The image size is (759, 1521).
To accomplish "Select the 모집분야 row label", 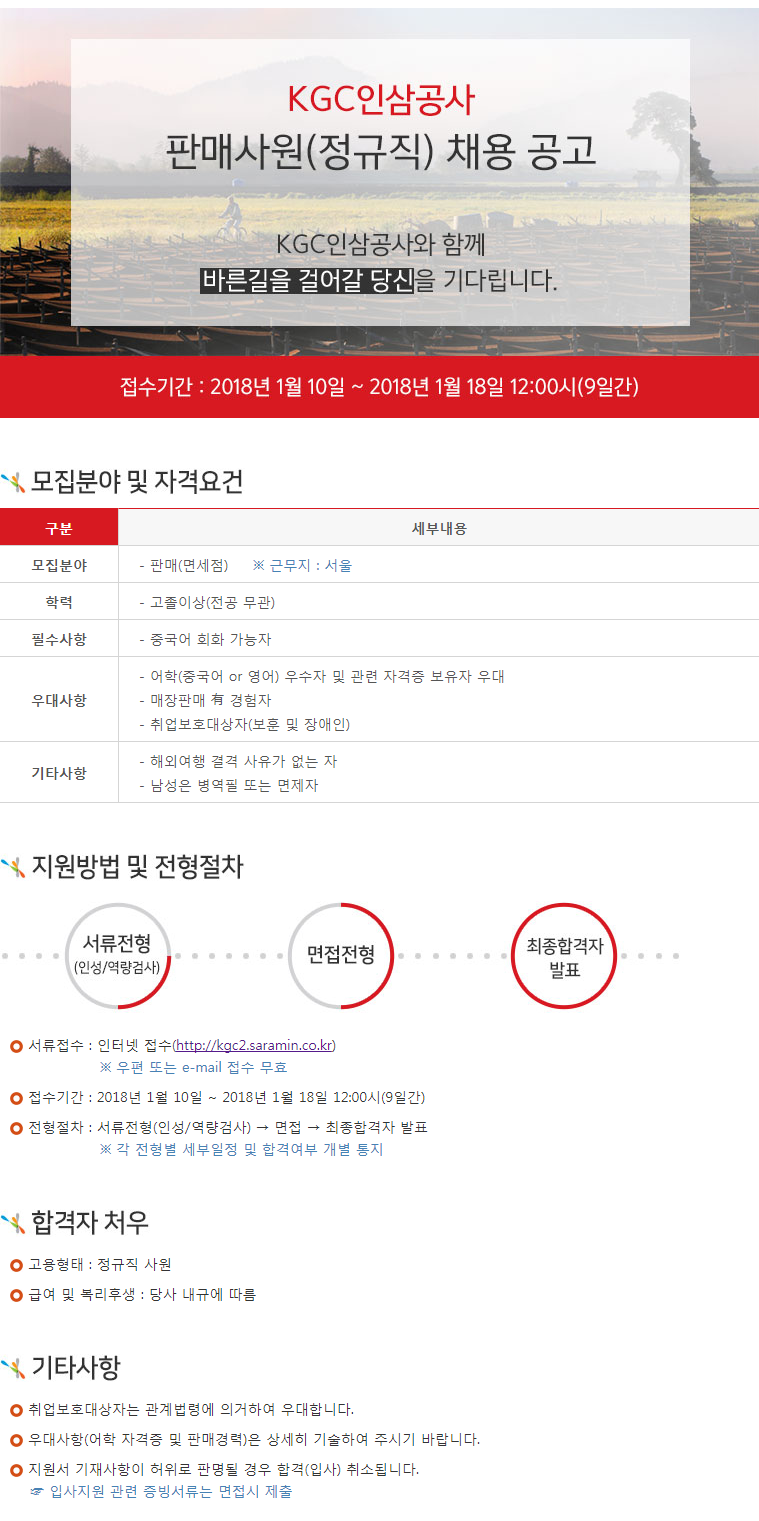I will click(59, 565).
